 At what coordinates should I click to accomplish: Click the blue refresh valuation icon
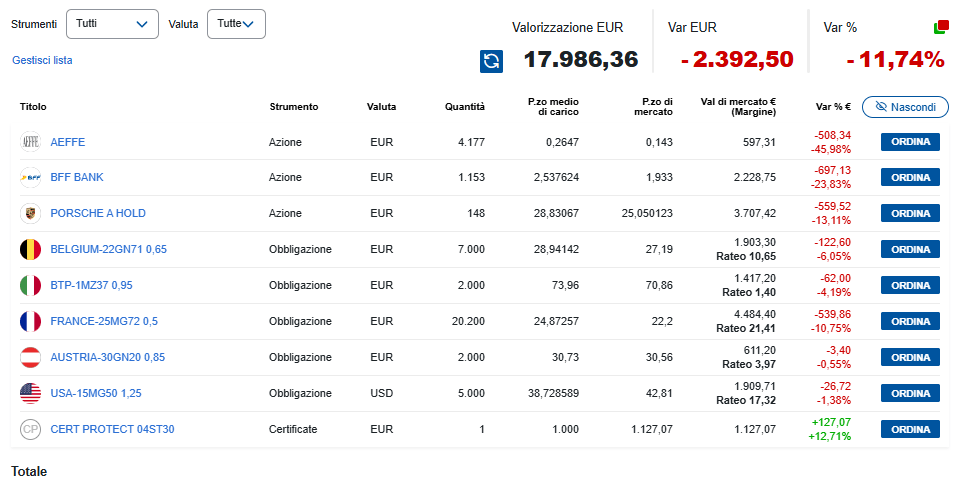click(x=492, y=61)
